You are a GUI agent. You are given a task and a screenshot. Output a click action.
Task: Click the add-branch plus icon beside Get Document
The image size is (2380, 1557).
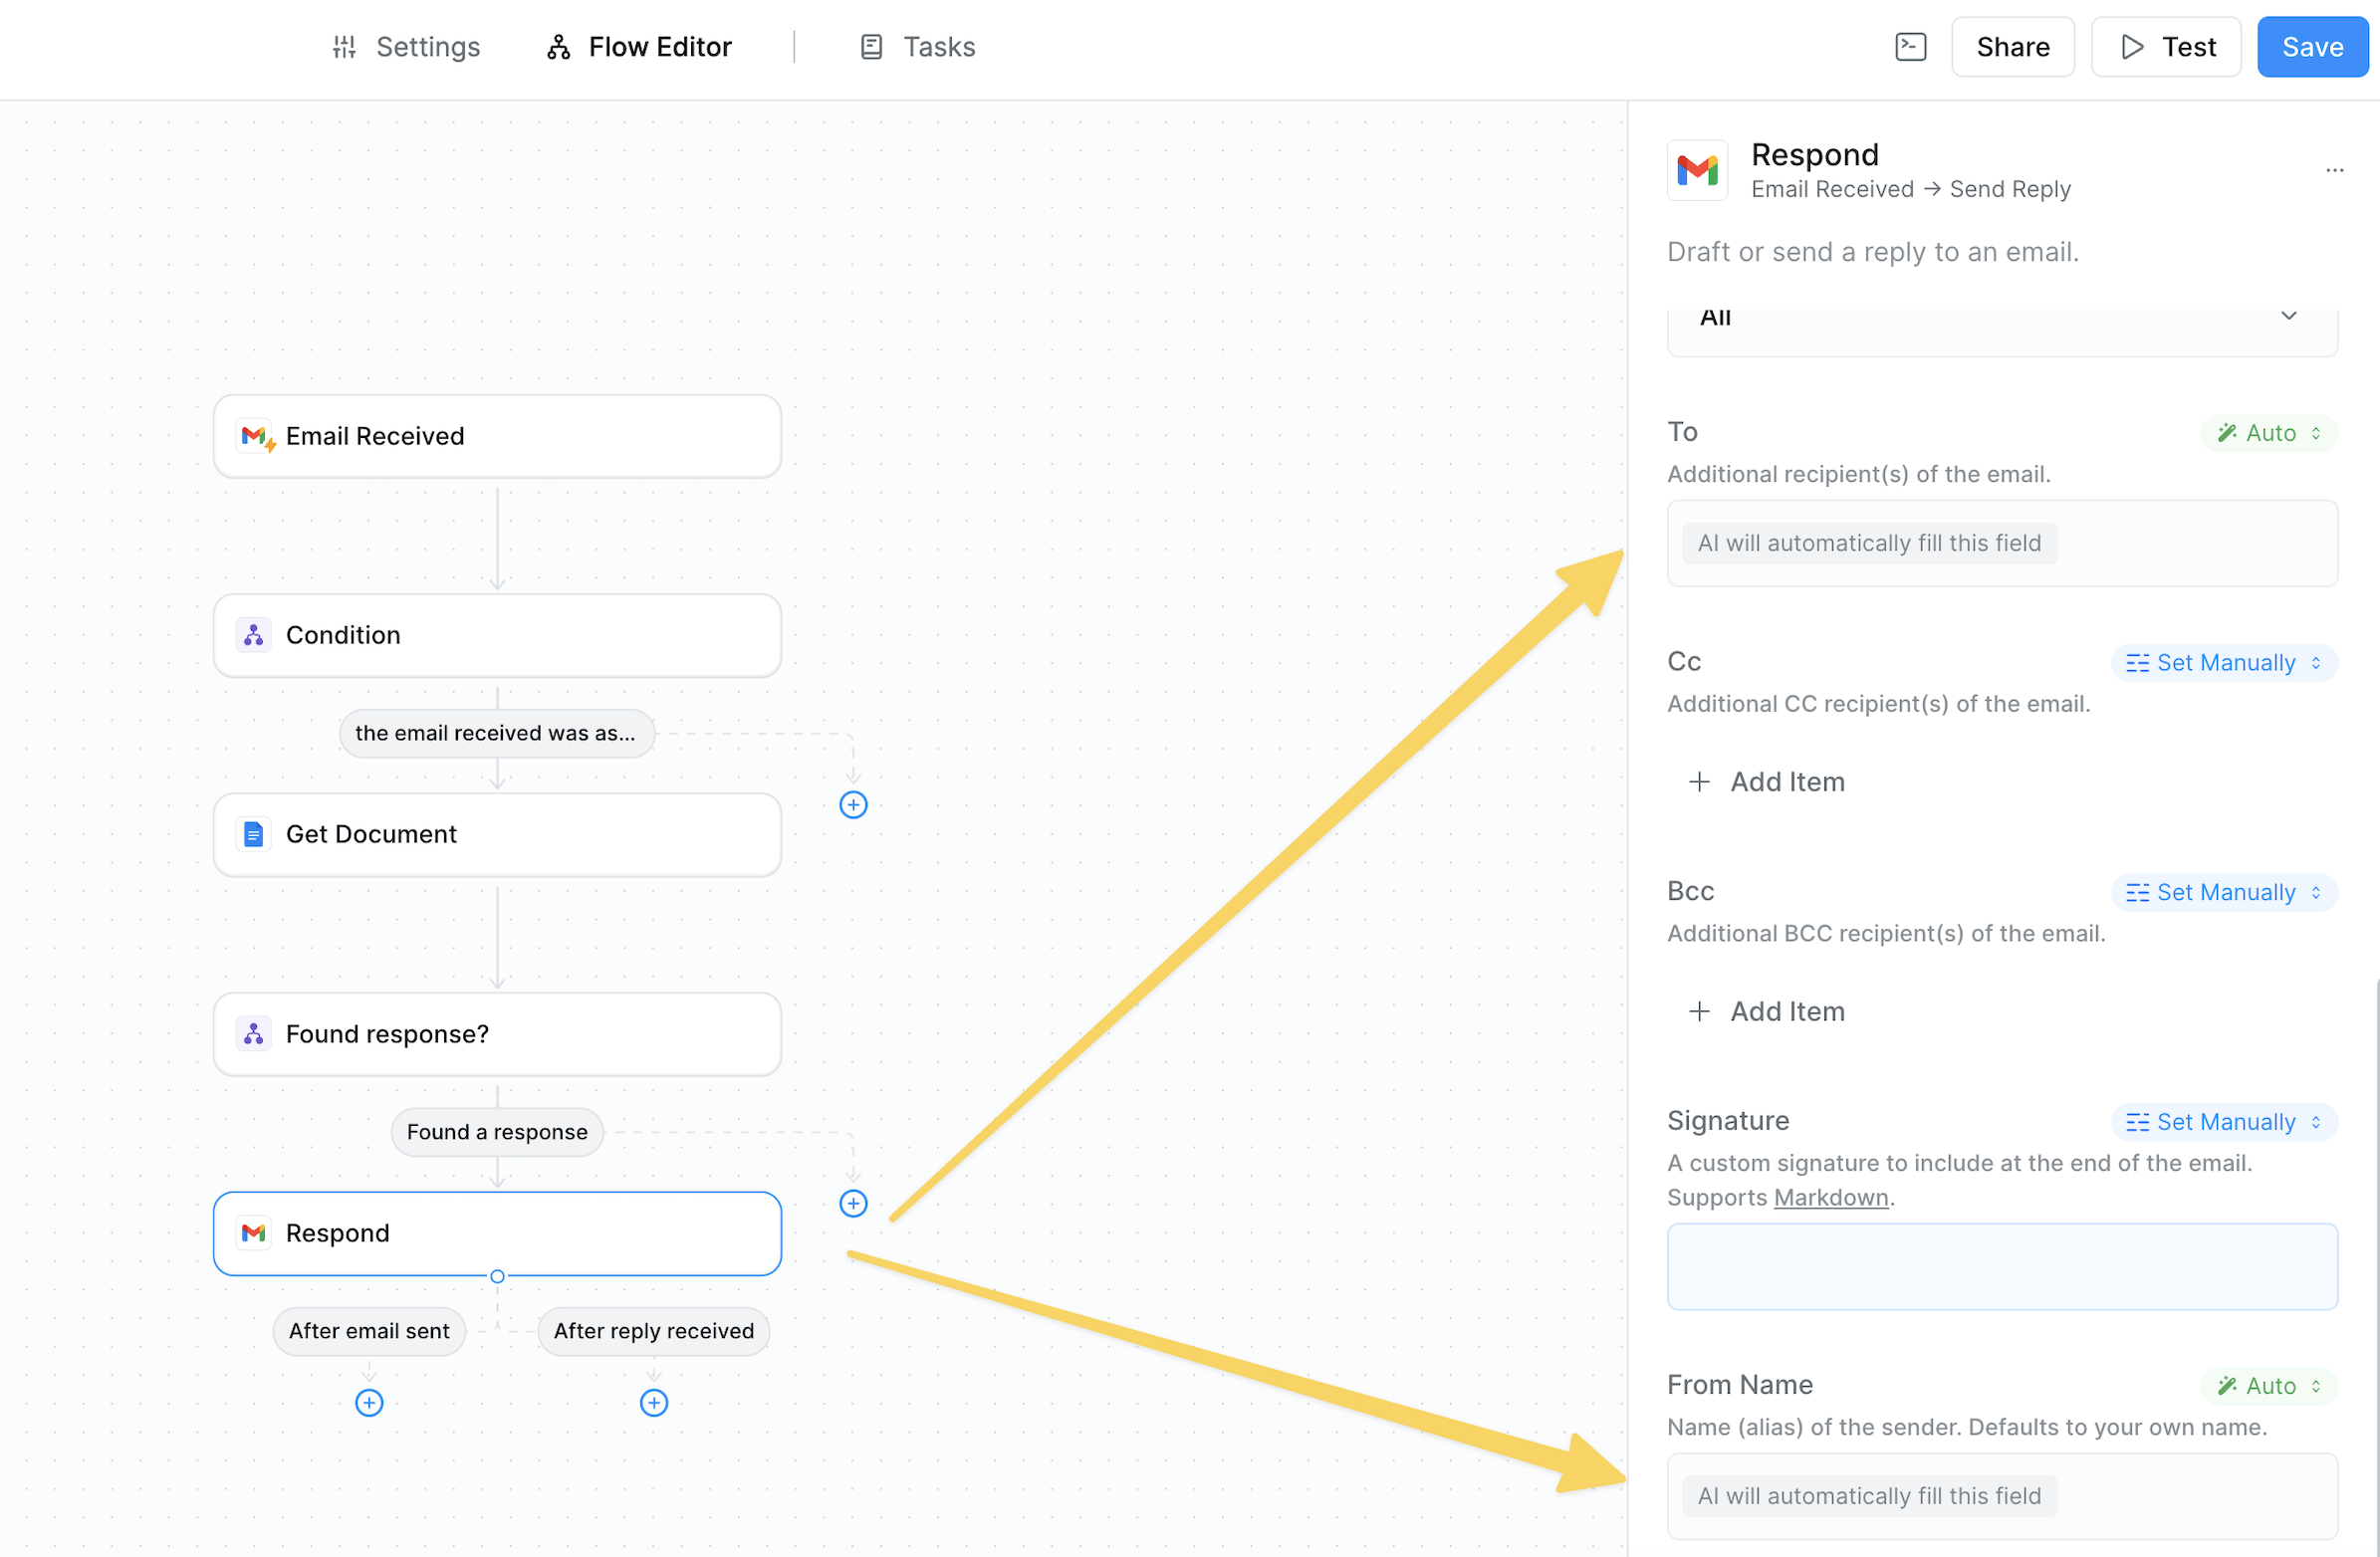[853, 804]
